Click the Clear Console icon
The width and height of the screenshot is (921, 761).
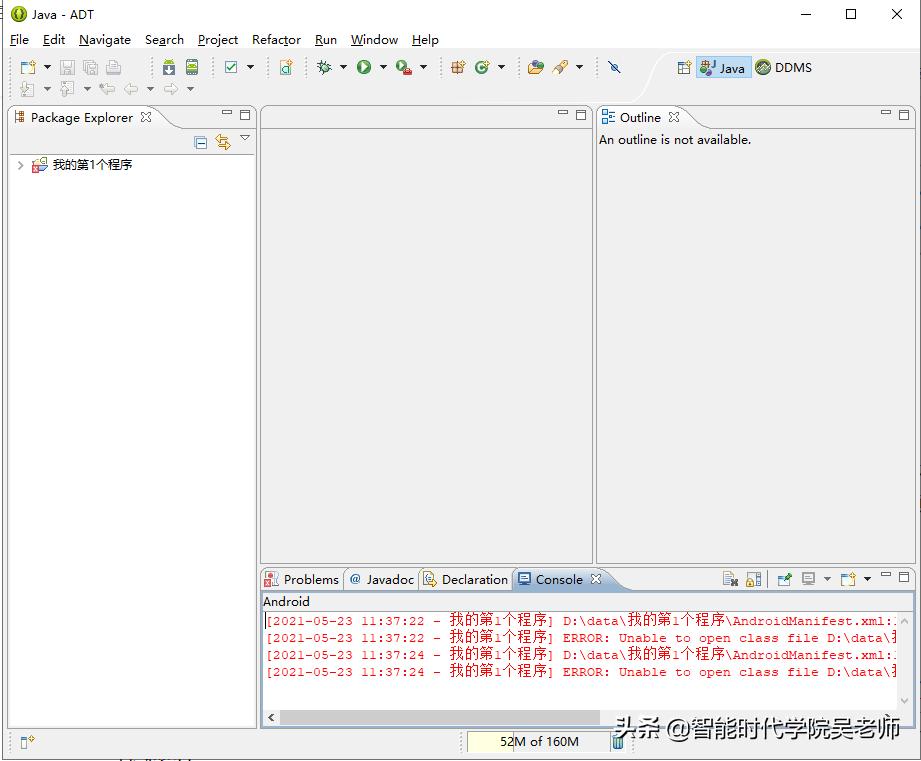tap(730, 579)
